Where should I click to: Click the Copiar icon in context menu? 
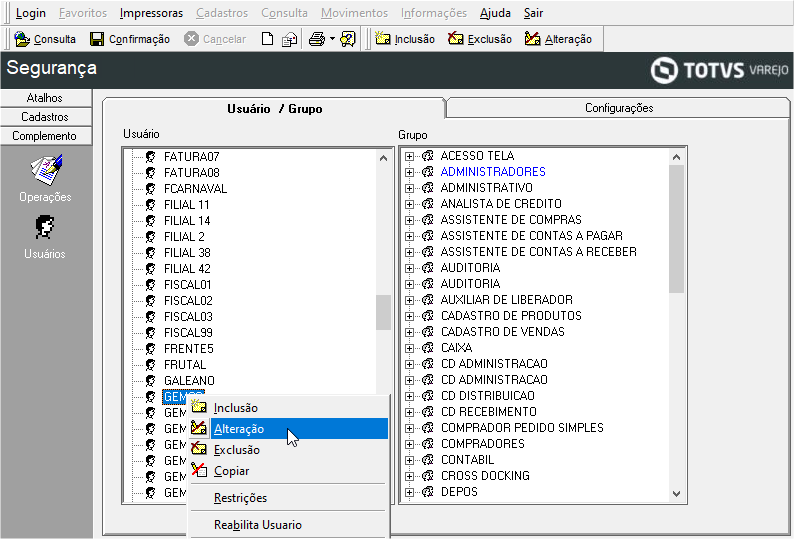pos(198,470)
